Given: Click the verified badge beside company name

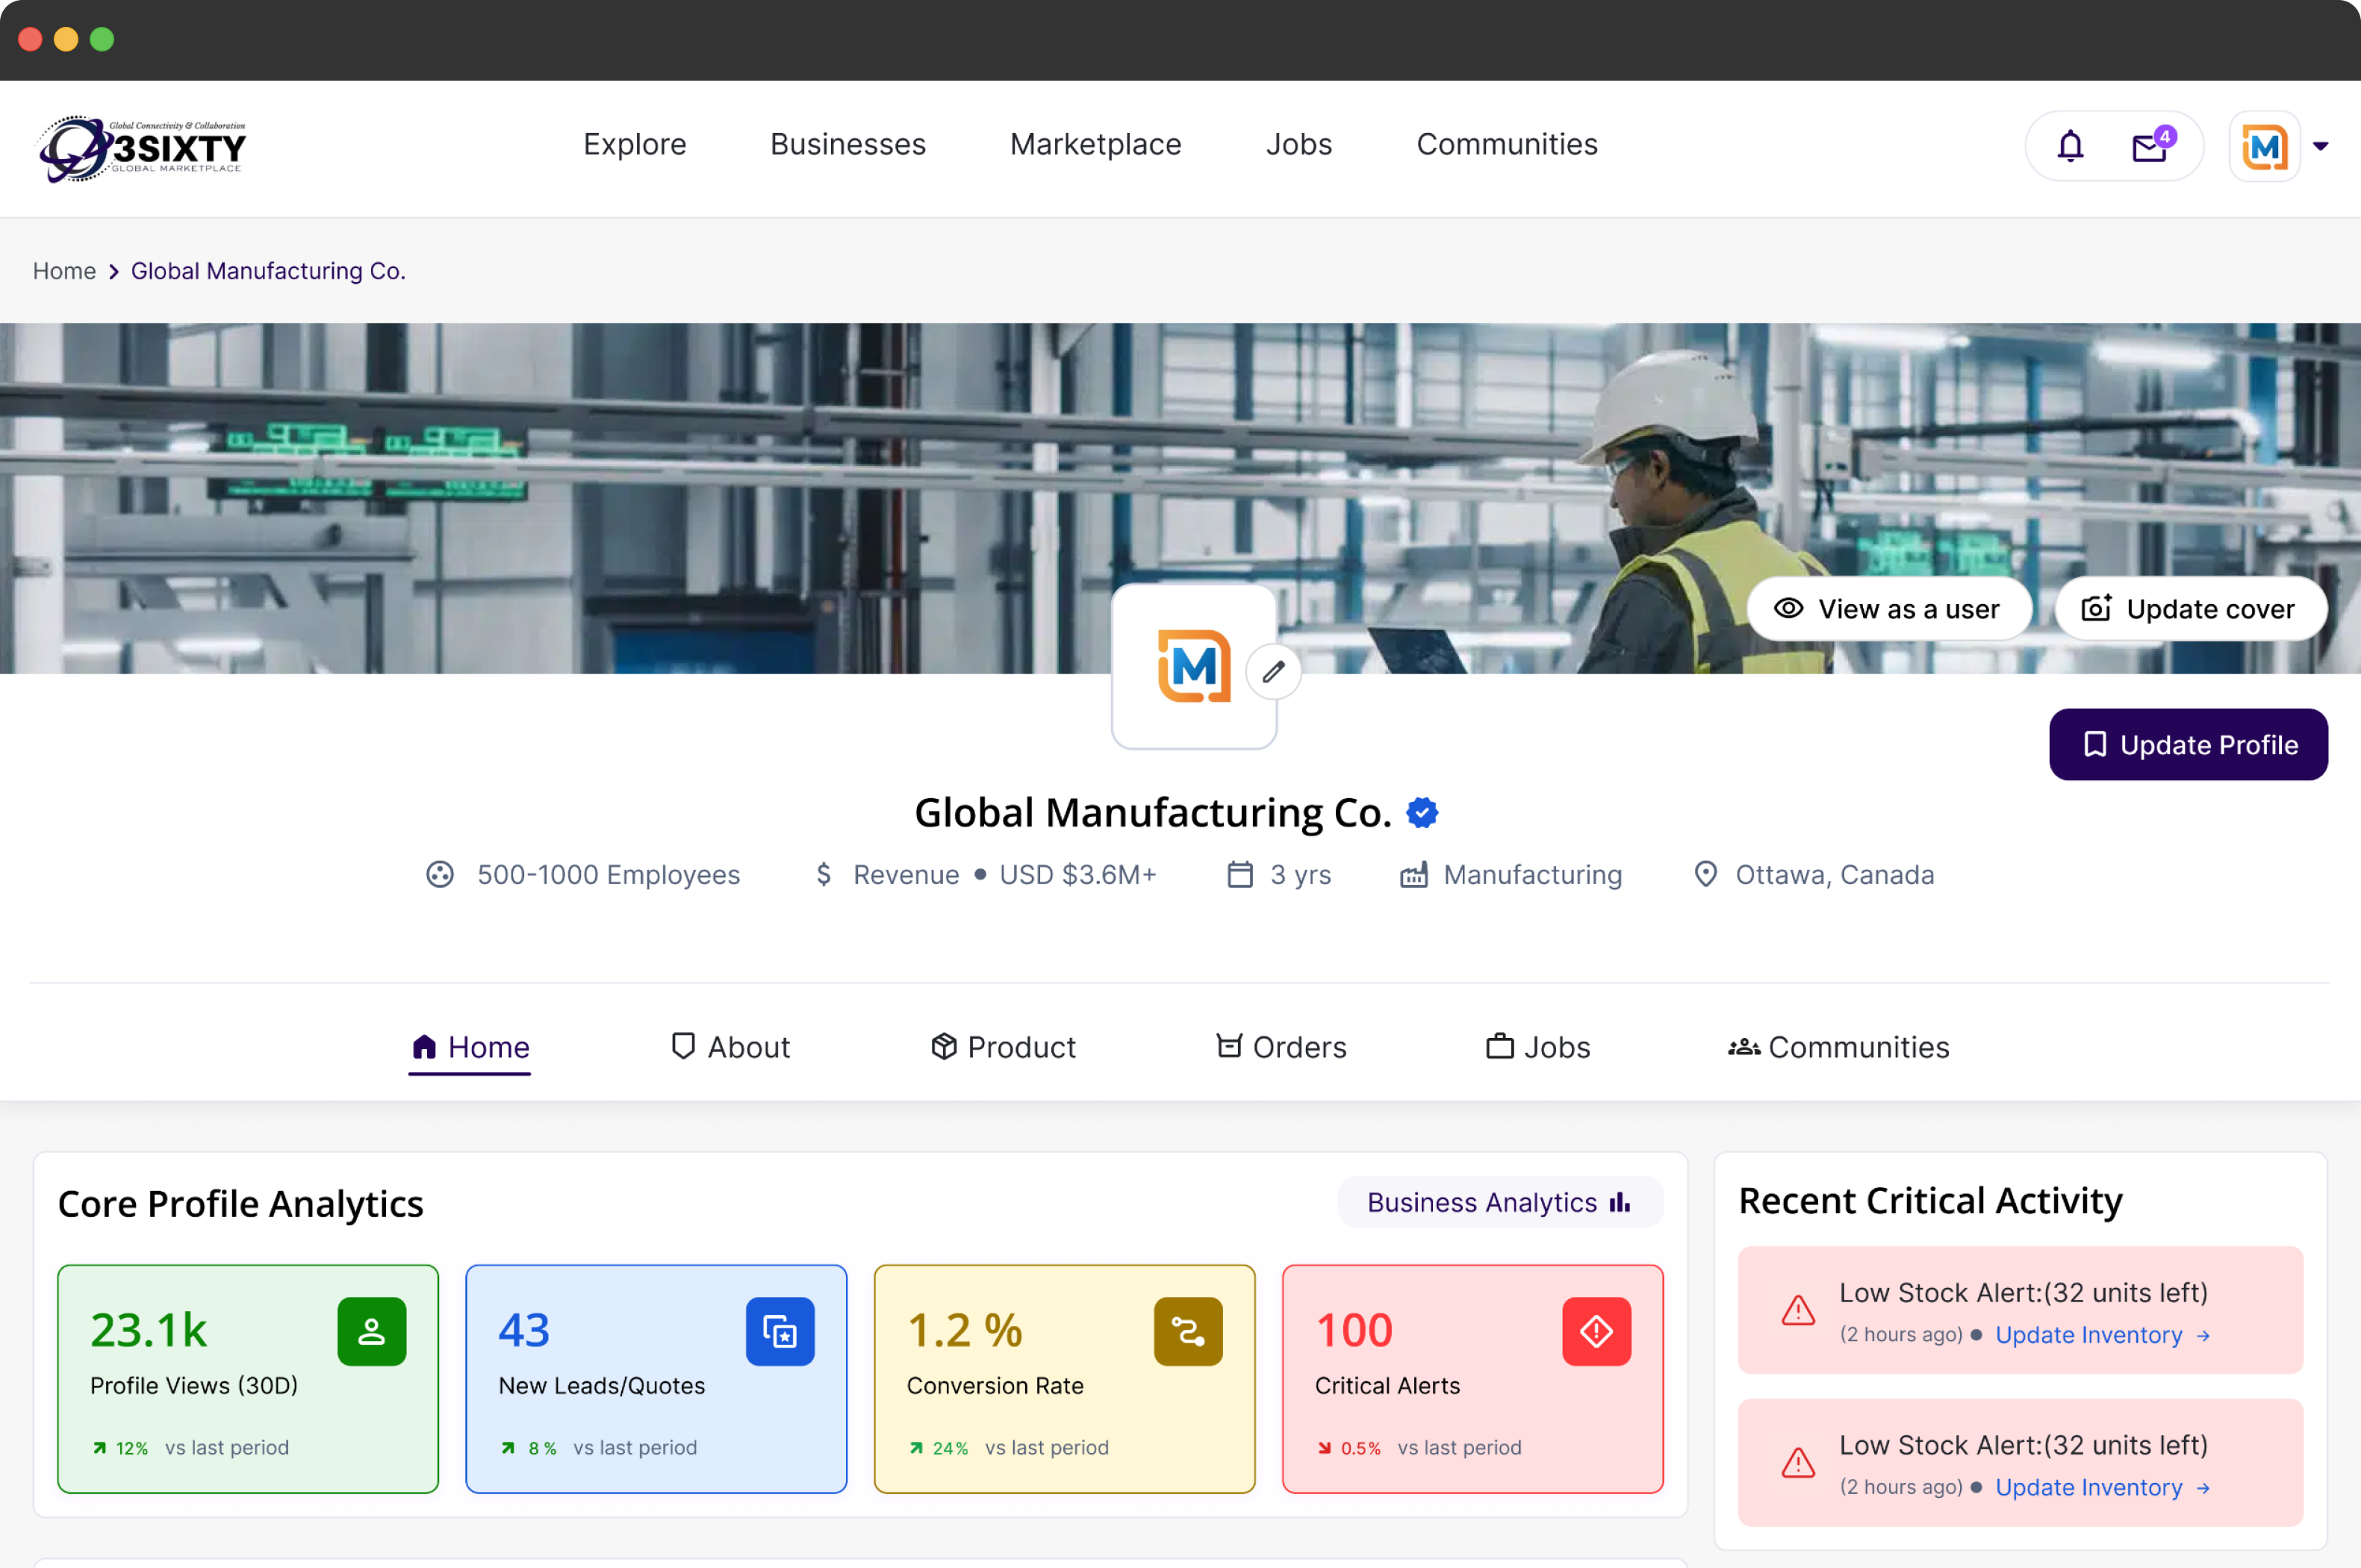Looking at the screenshot, I should (1422, 813).
